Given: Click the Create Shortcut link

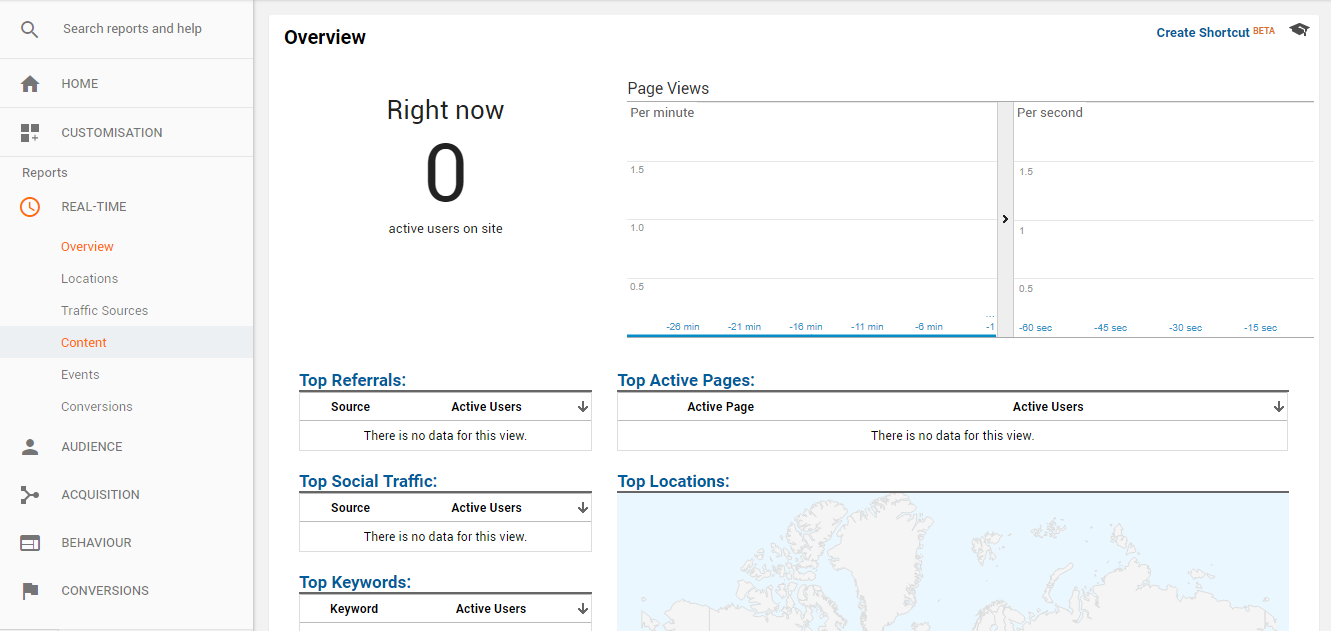Looking at the screenshot, I should [1203, 33].
